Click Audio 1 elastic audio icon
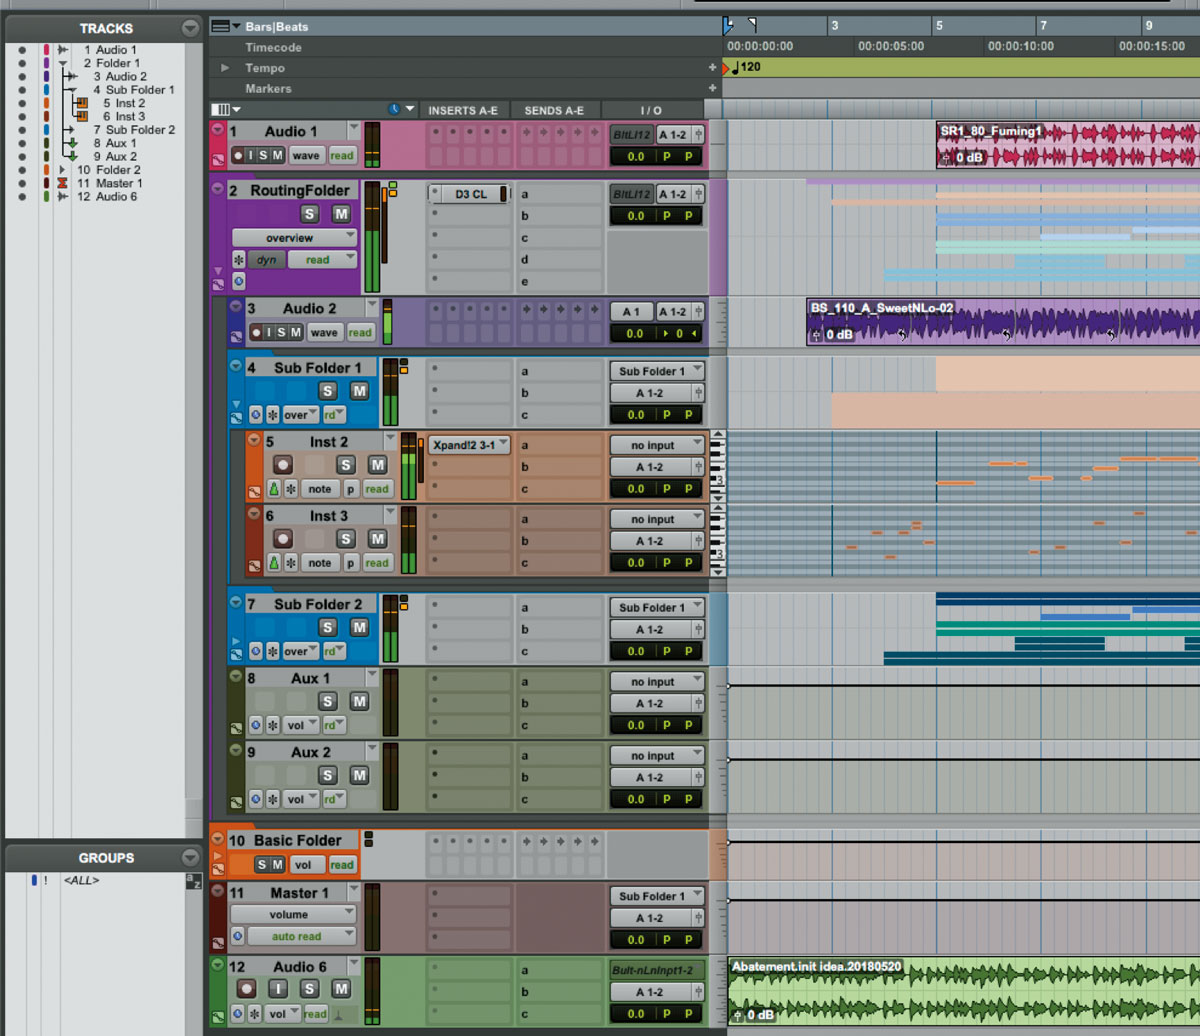1200x1036 pixels. tap(218, 158)
